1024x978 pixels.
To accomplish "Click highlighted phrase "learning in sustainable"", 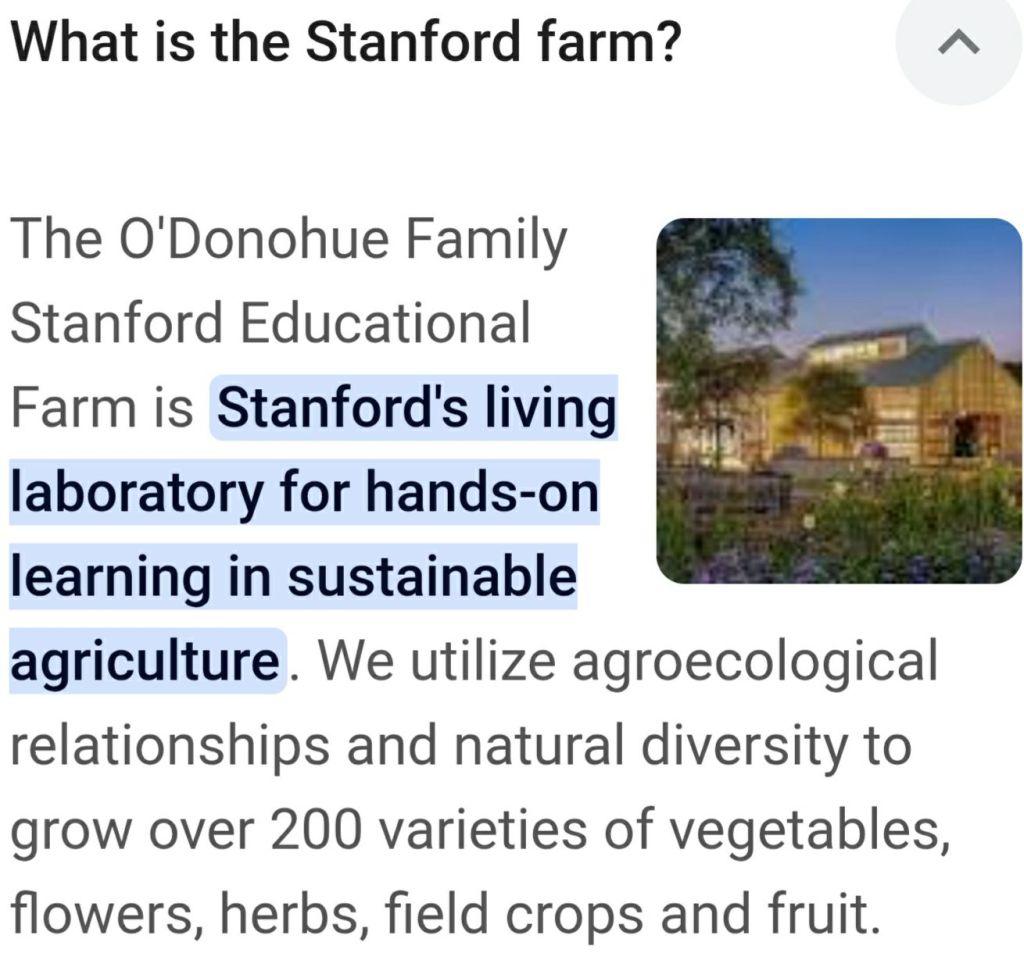I will tap(293, 577).
